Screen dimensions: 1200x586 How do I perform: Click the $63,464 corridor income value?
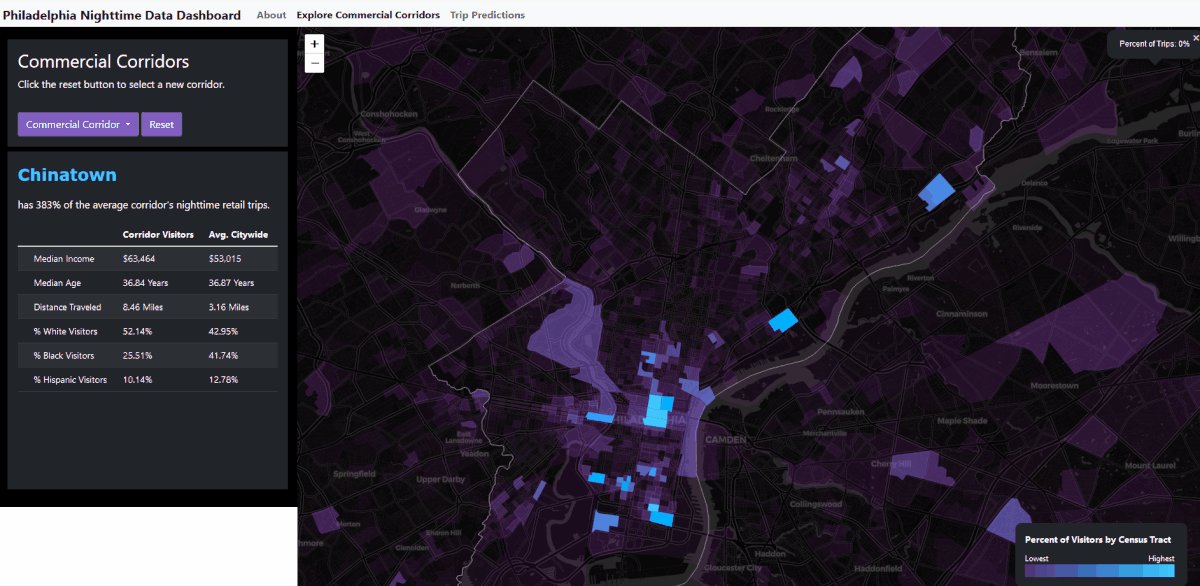coord(139,259)
